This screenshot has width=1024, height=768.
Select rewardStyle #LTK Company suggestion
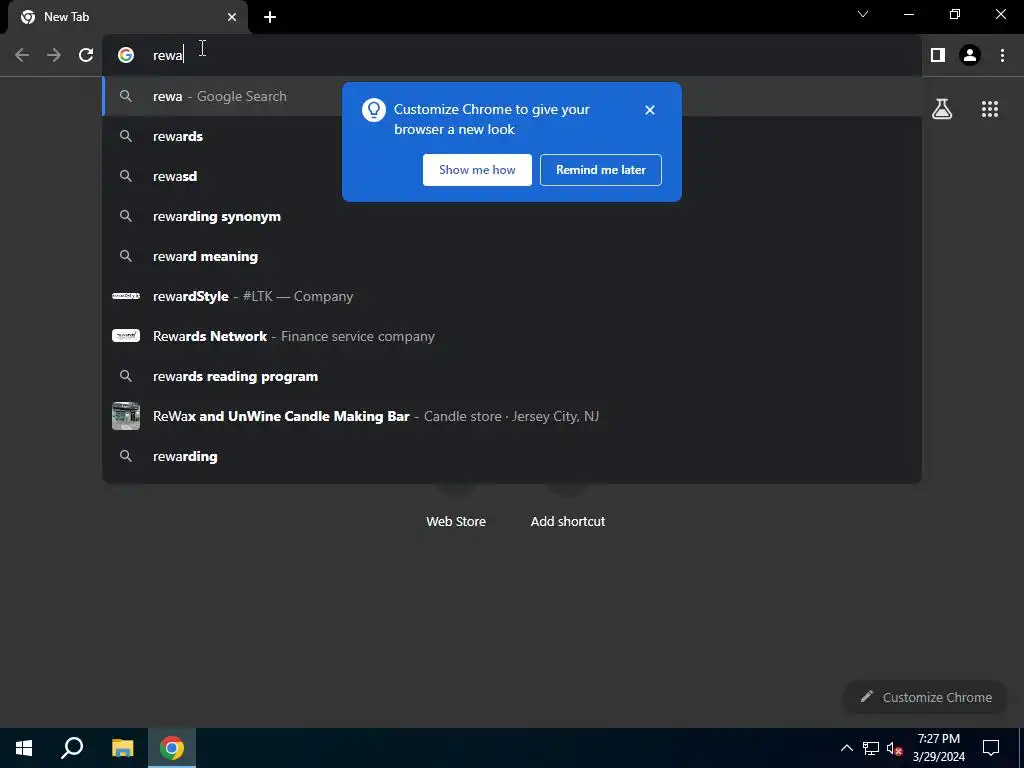[x=512, y=296]
